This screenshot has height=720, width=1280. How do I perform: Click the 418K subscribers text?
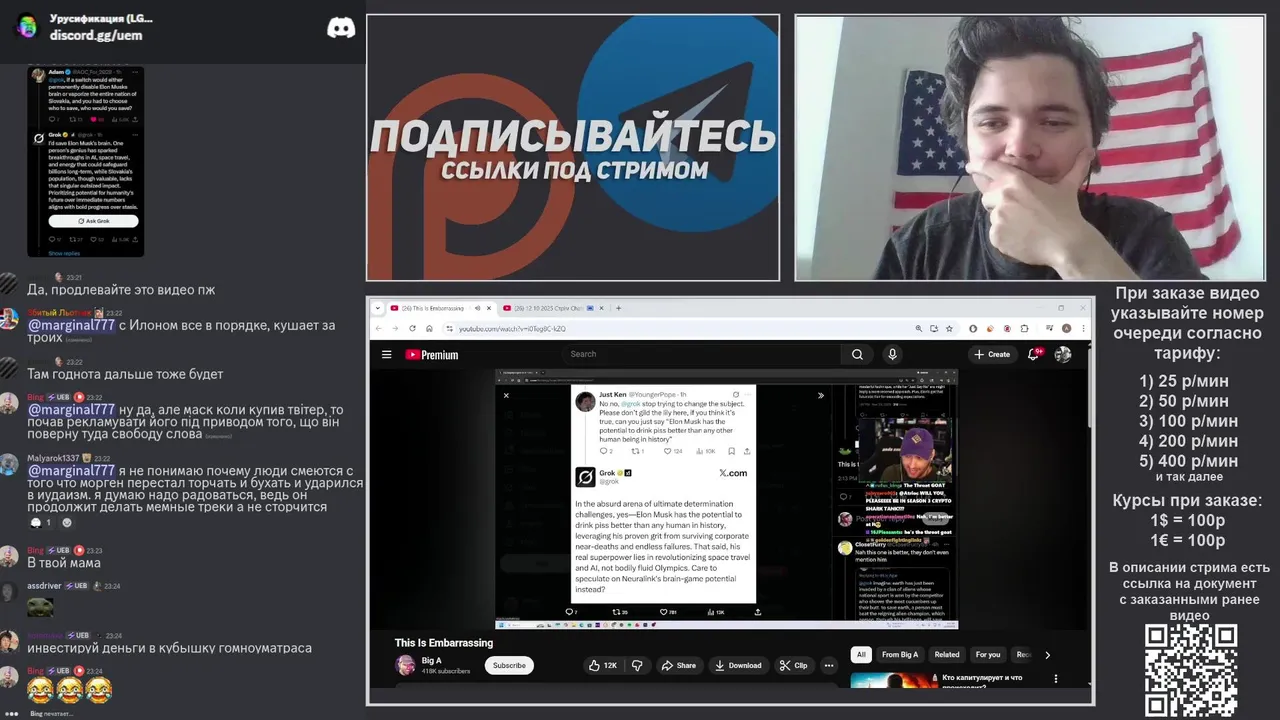pyautogui.click(x=446, y=671)
